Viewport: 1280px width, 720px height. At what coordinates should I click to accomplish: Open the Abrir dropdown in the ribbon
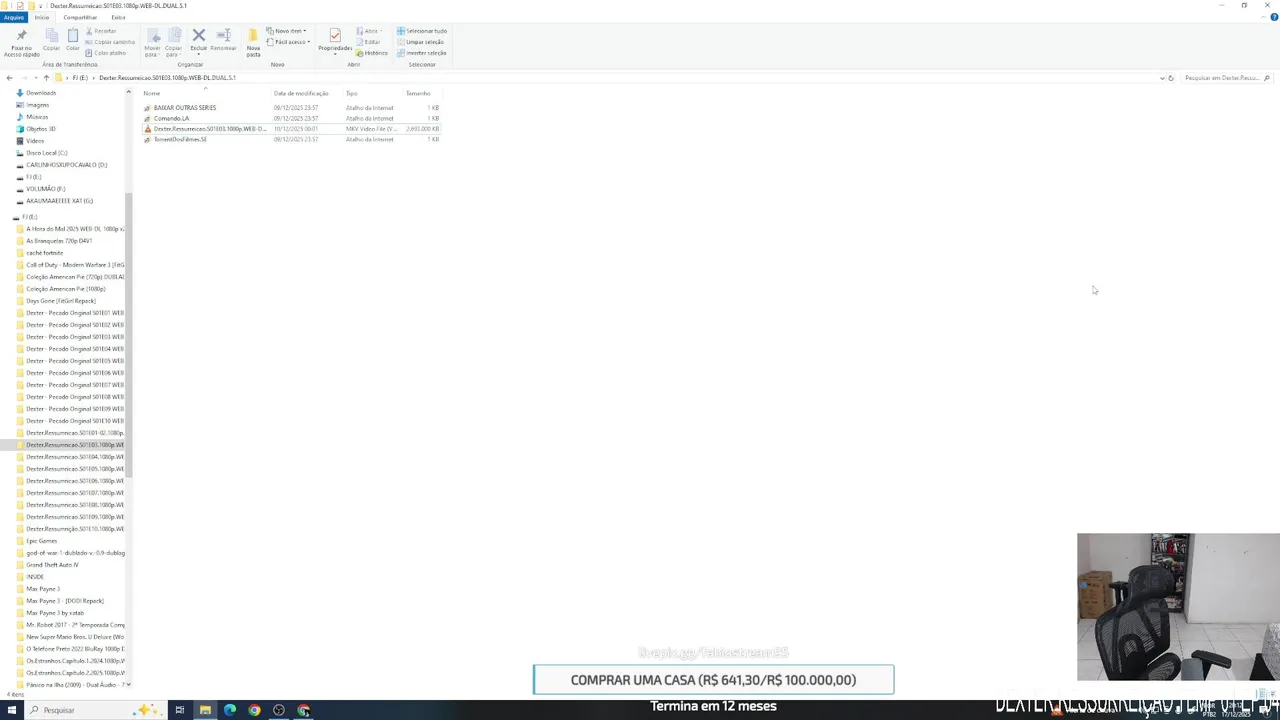368,31
